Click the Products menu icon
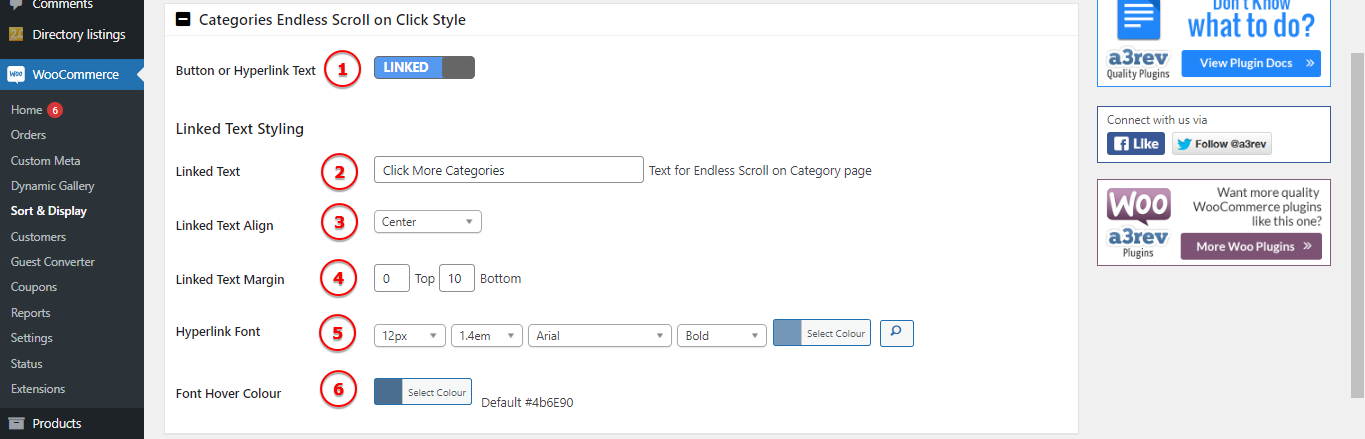The height and width of the screenshot is (439, 1365). click(16, 423)
